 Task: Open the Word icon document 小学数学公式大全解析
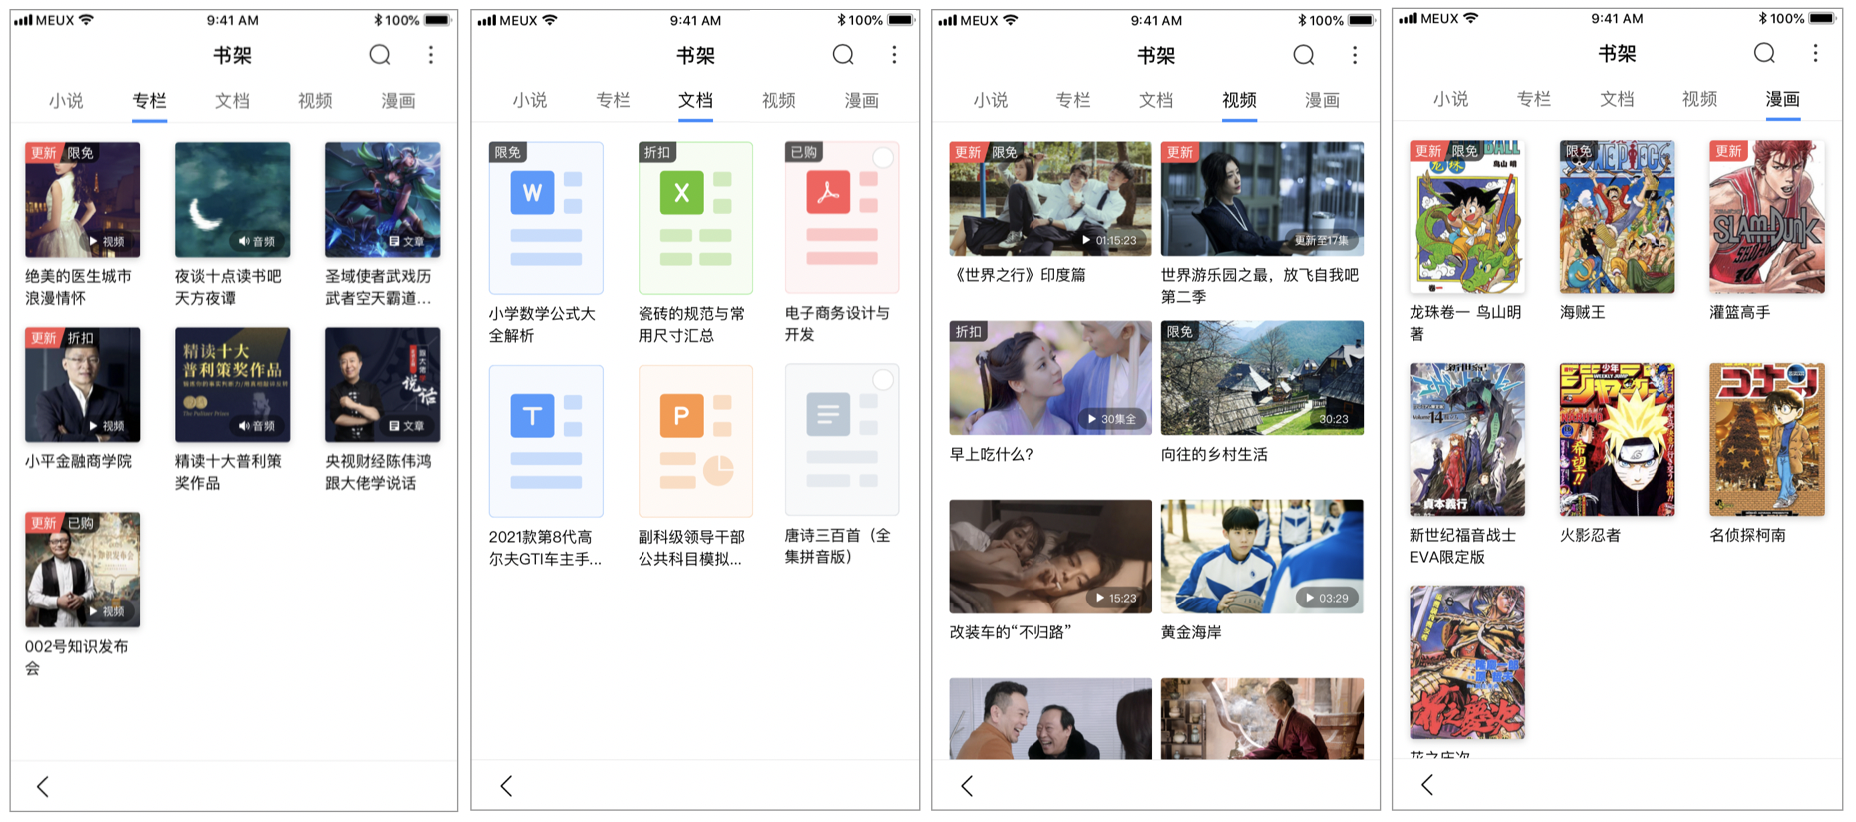[x=546, y=217]
